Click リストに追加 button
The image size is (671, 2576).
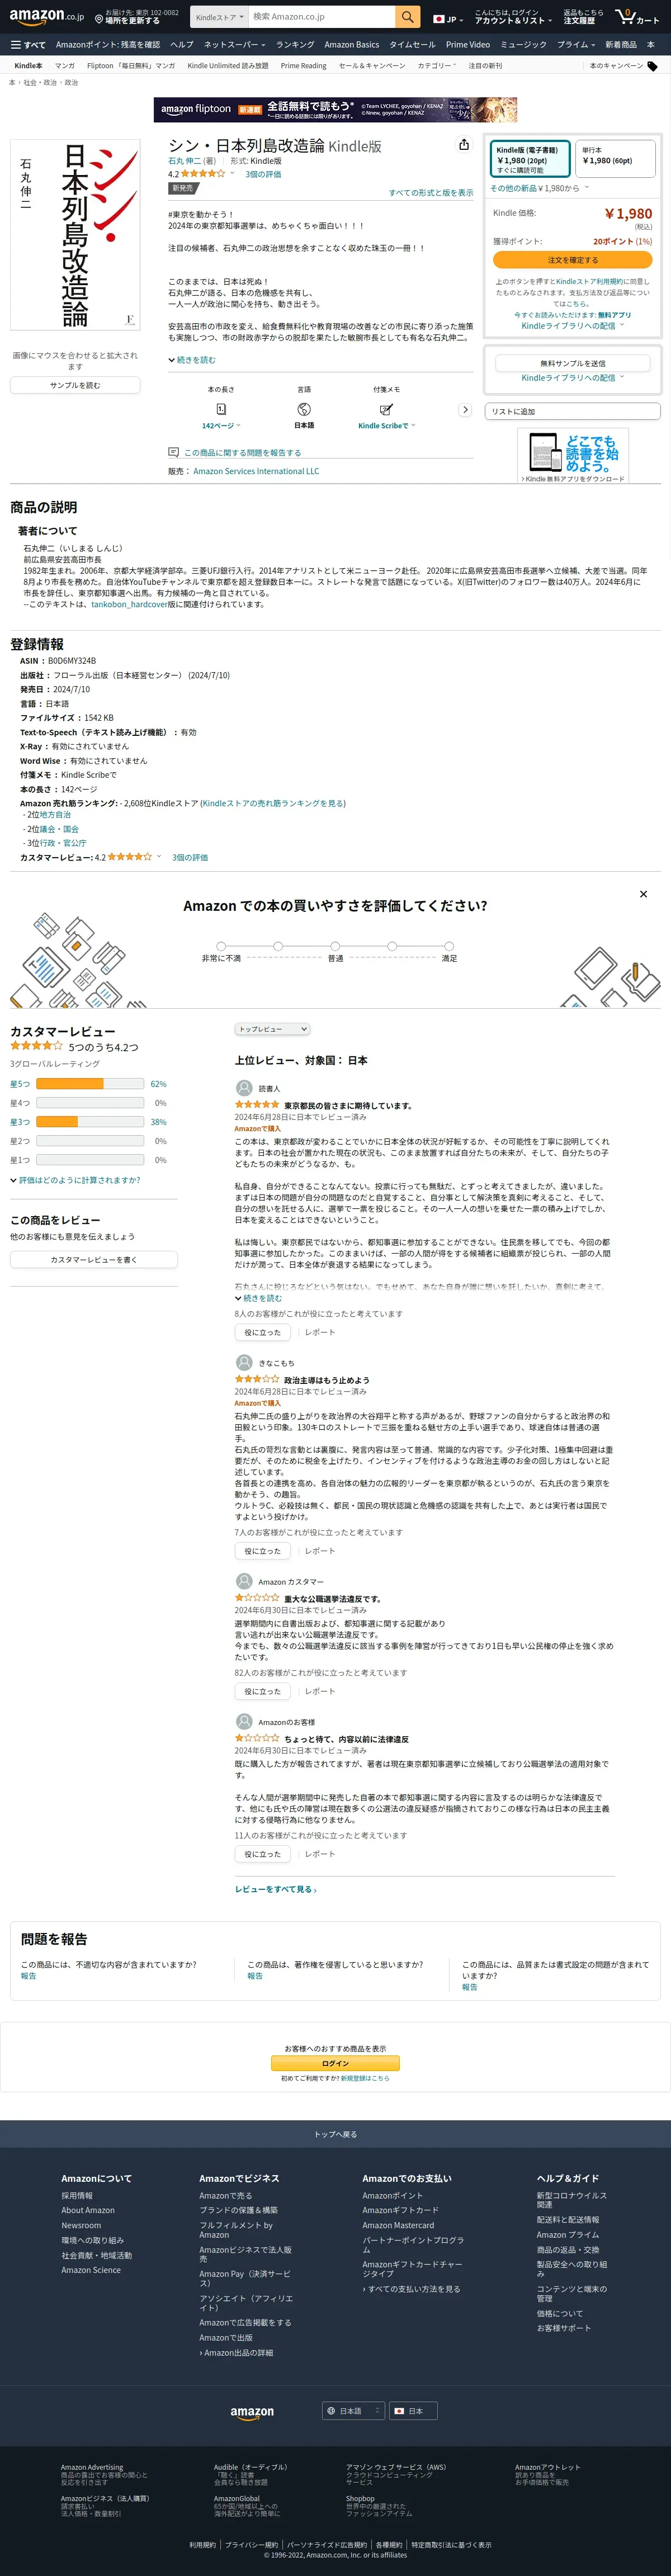click(x=573, y=411)
